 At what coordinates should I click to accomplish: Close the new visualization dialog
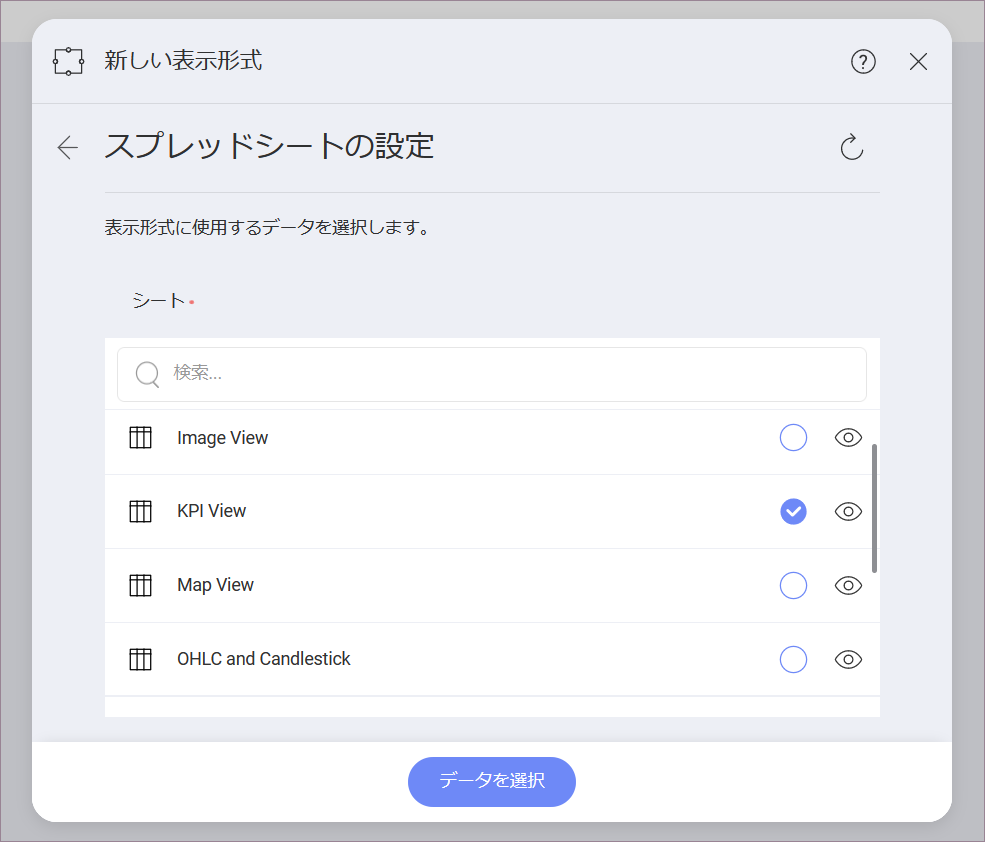tap(918, 62)
